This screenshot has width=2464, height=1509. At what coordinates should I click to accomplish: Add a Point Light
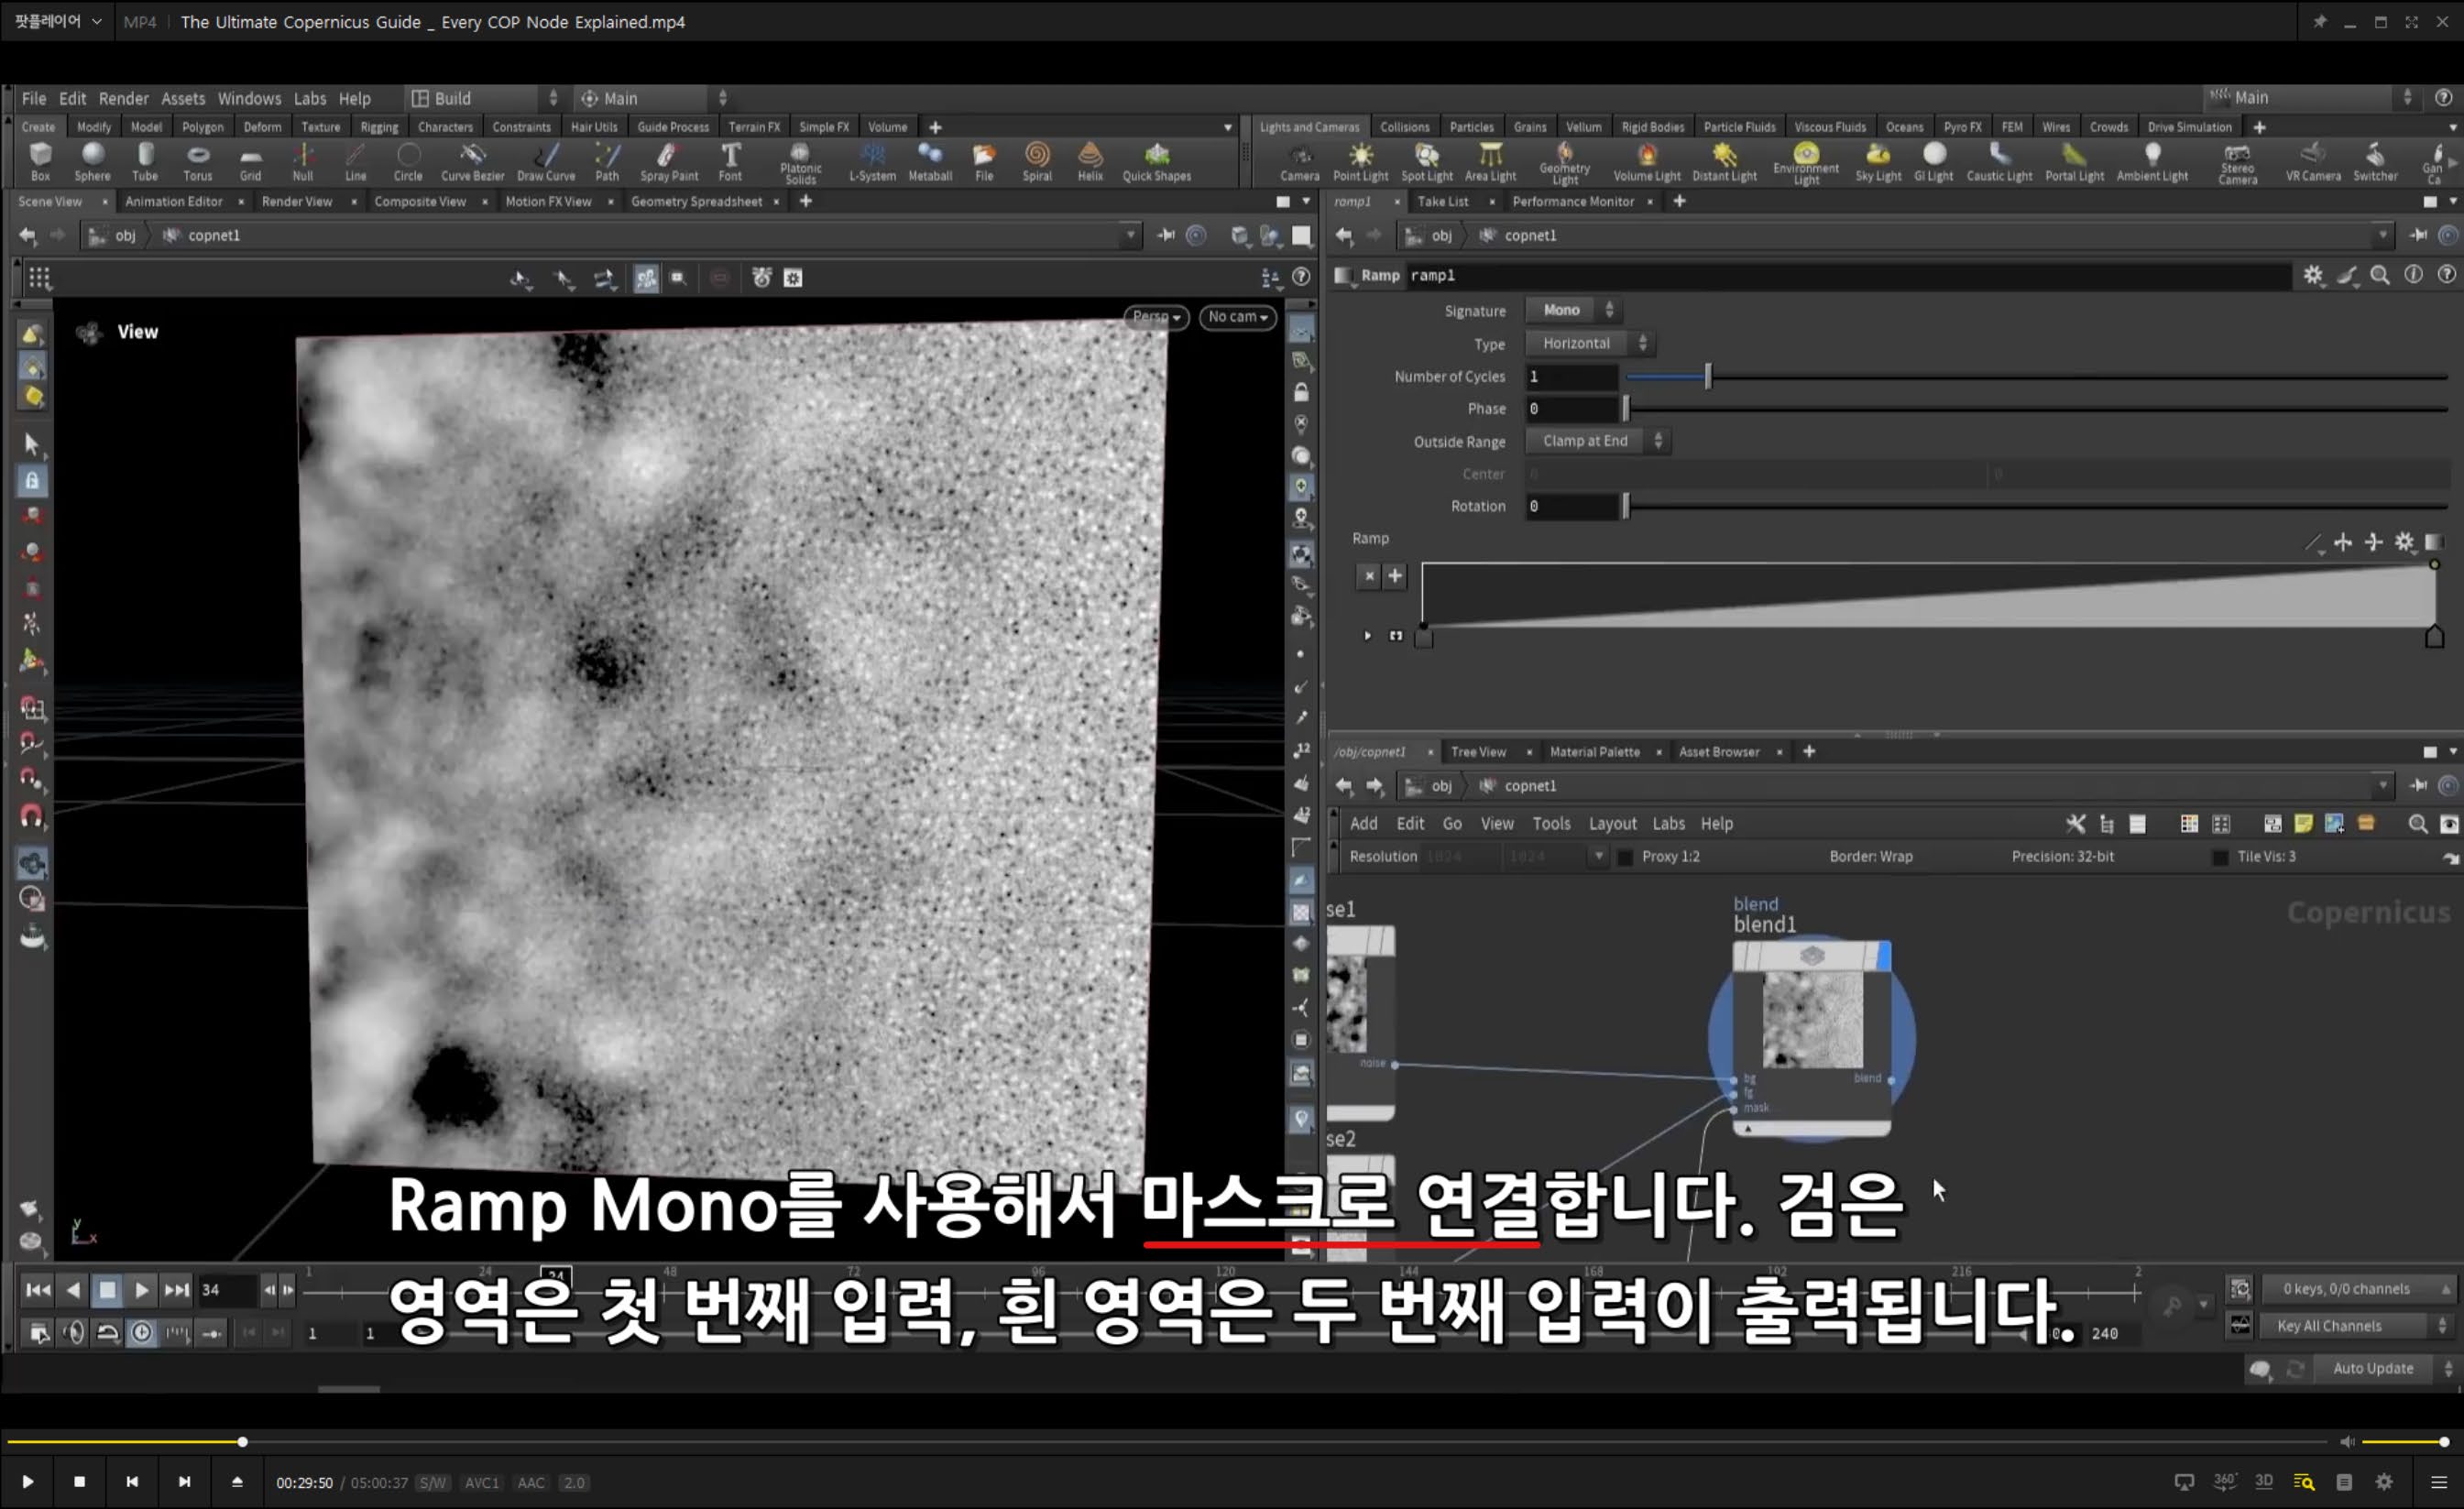[1360, 163]
